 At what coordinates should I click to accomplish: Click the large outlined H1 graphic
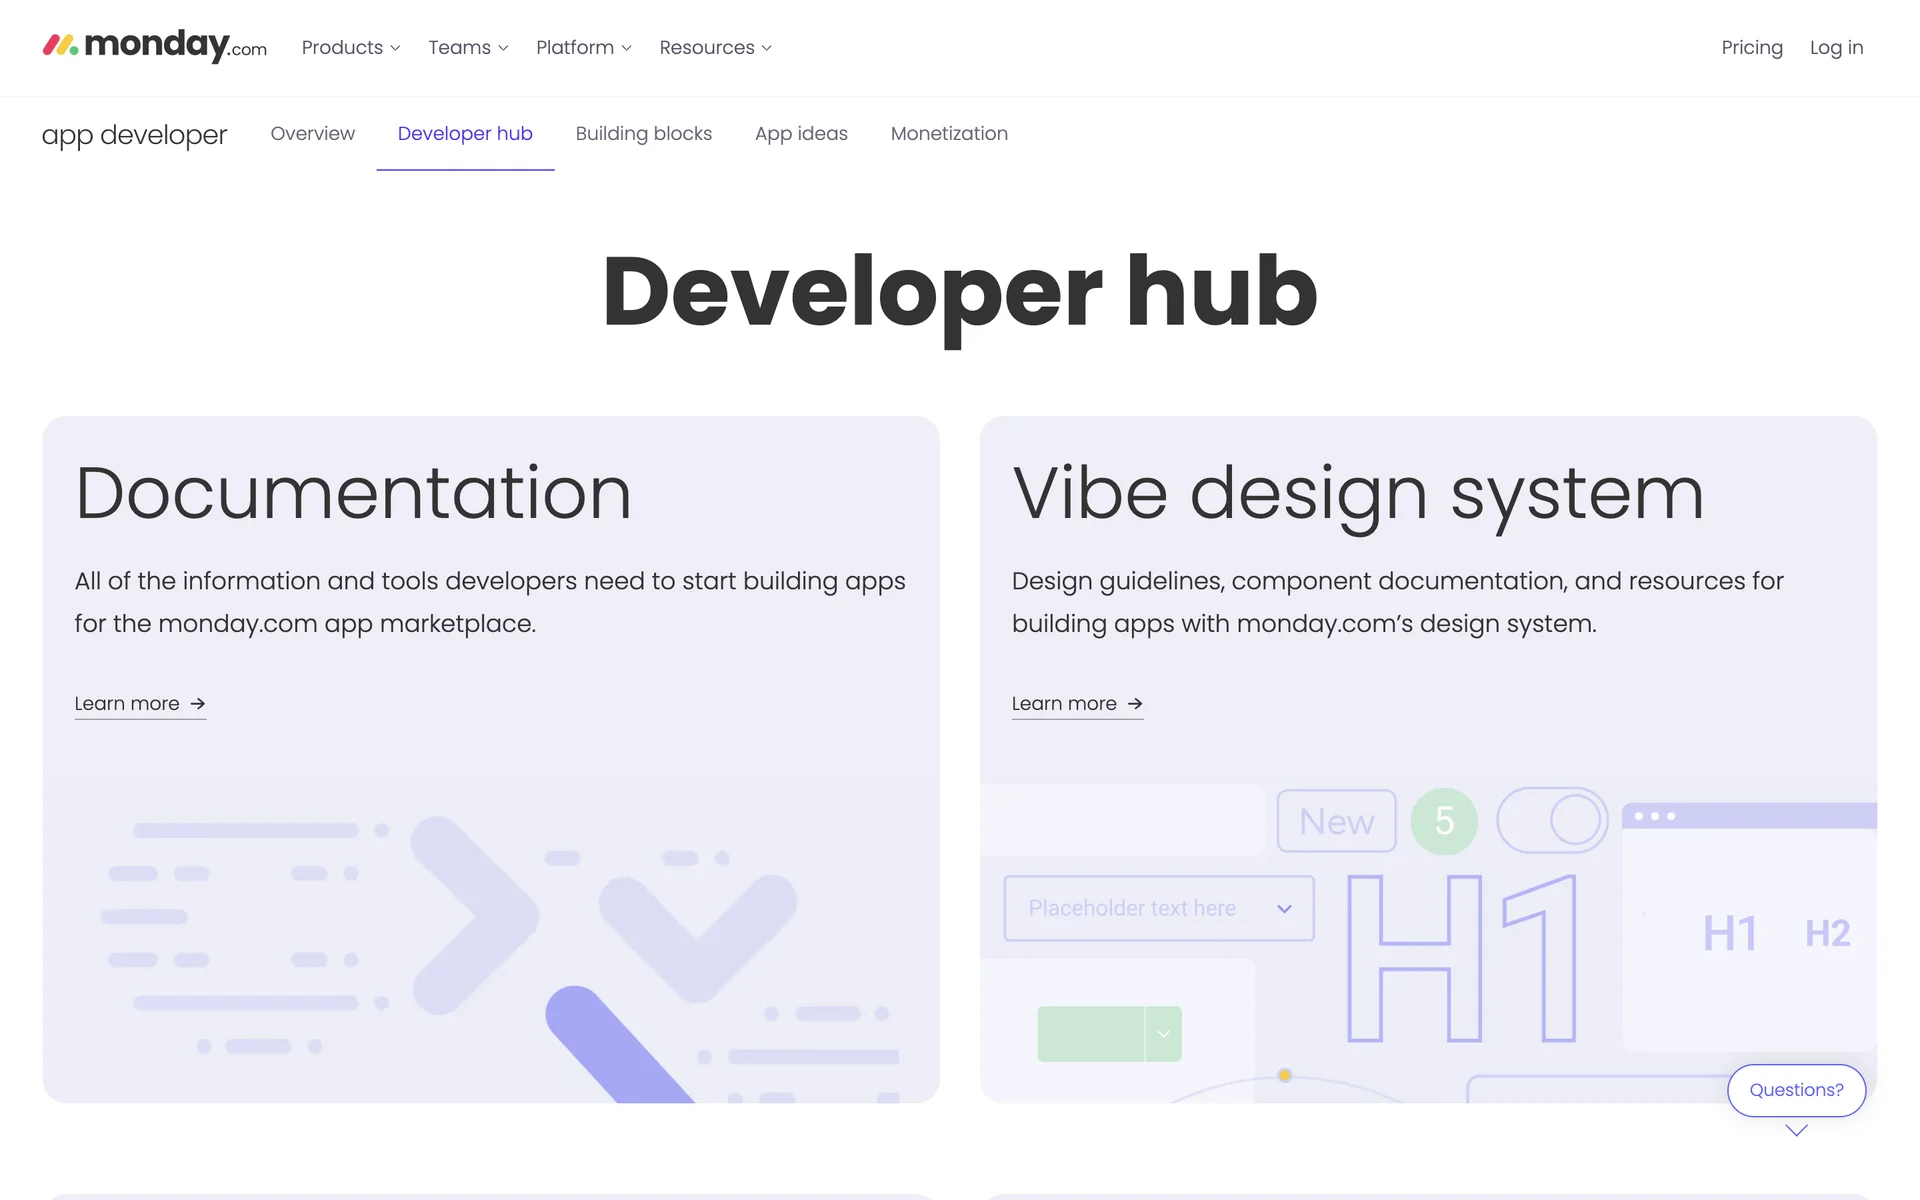pos(1461,958)
